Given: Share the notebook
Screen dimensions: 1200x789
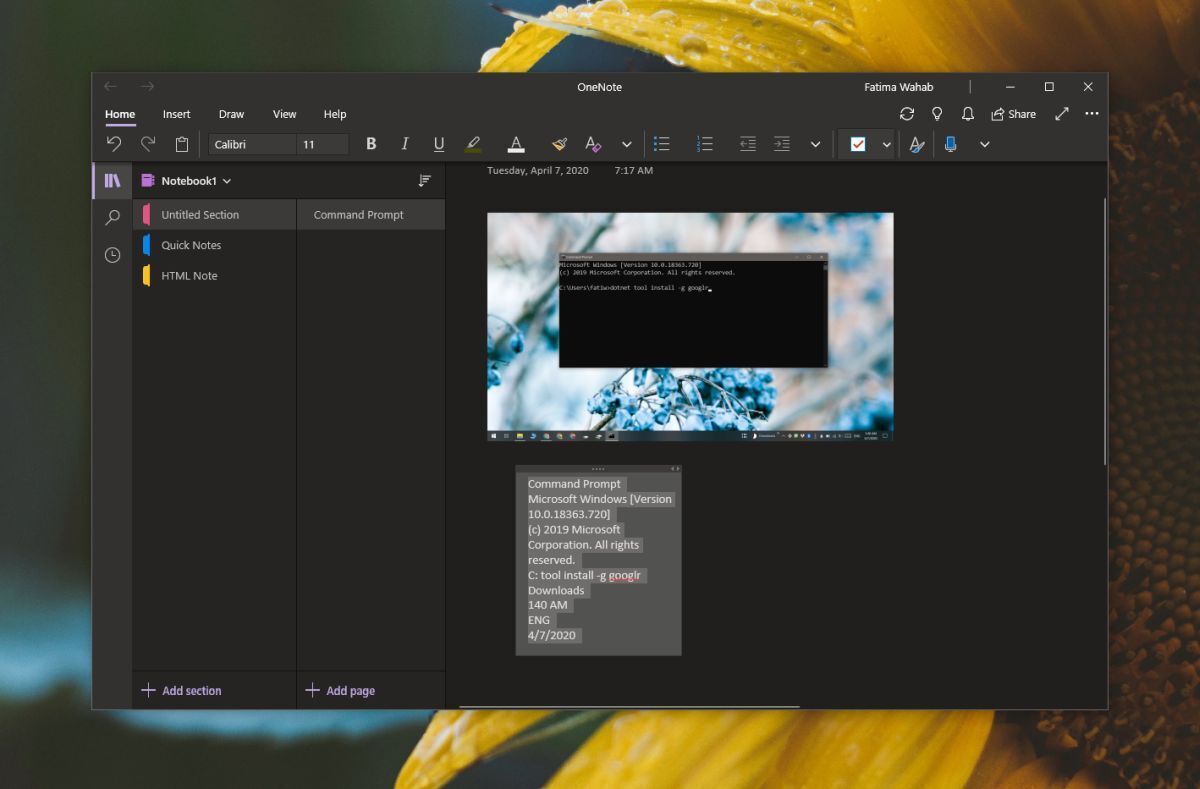Looking at the screenshot, I should pyautogui.click(x=1013, y=114).
